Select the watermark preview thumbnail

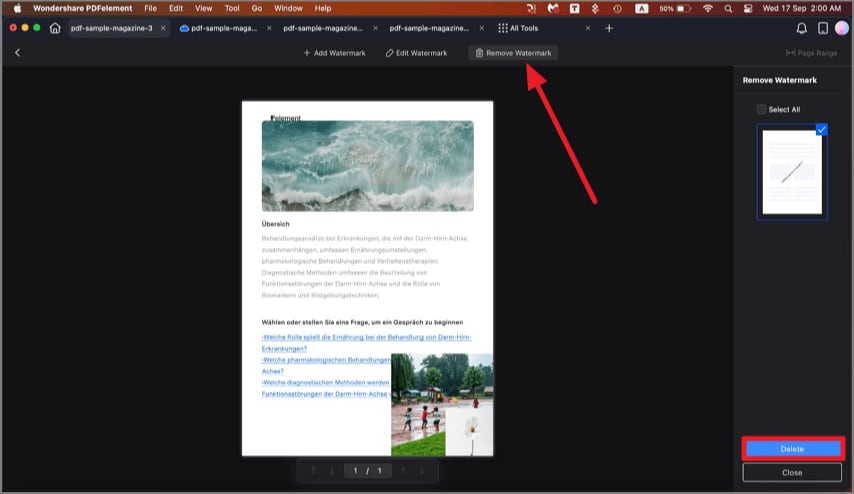pos(792,172)
